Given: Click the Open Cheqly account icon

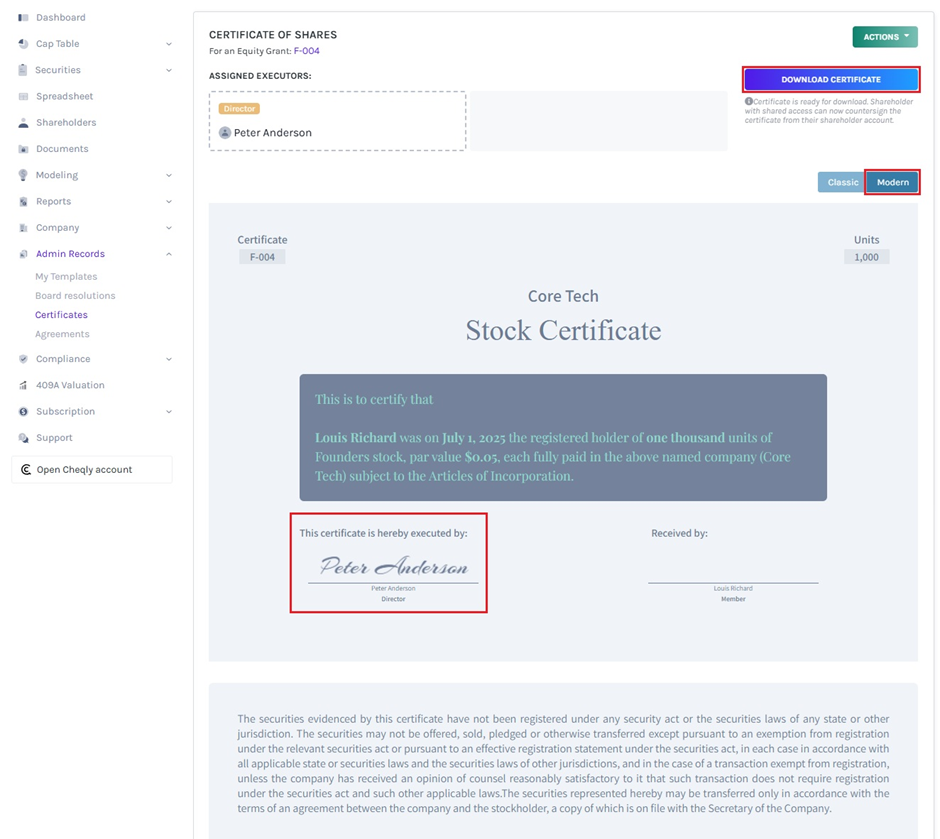Looking at the screenshot, I should point(24,469).
